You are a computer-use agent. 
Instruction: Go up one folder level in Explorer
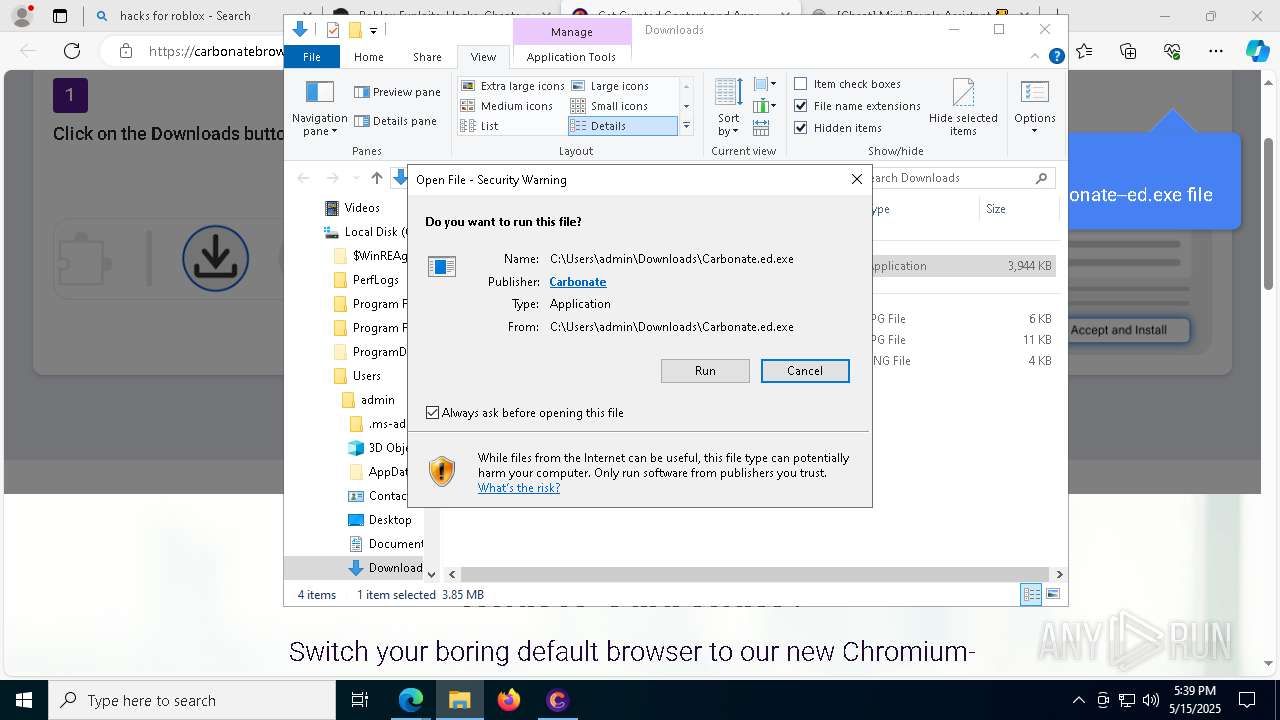376,178
